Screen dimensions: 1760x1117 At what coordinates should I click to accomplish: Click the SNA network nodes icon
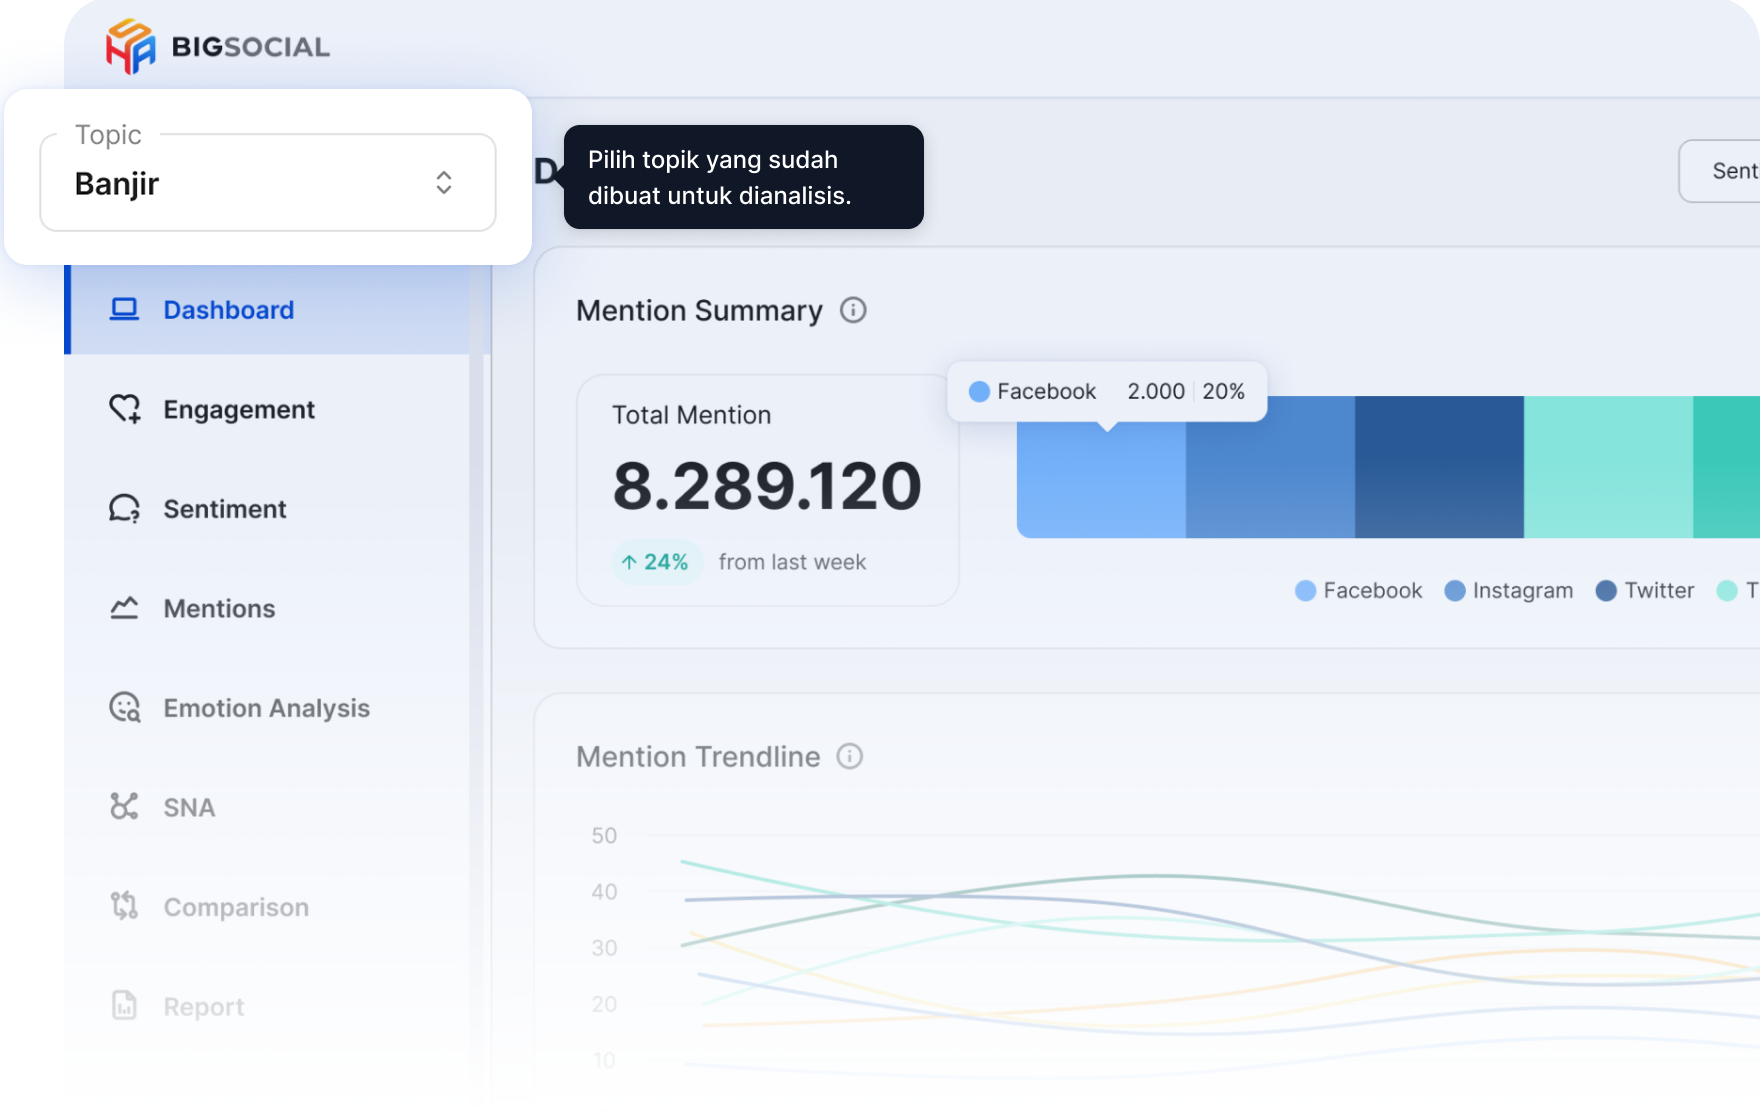124,807
